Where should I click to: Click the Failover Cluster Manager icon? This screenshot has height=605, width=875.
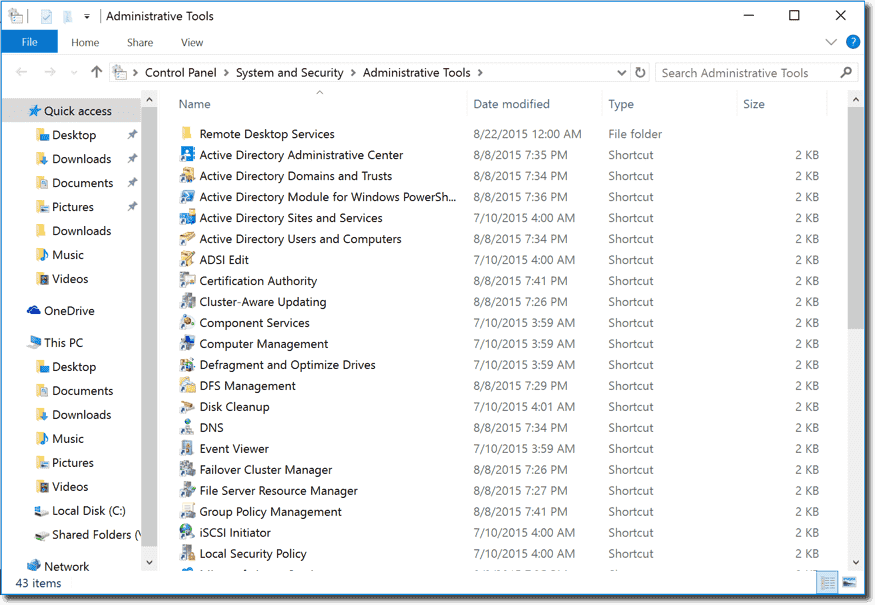187,470
